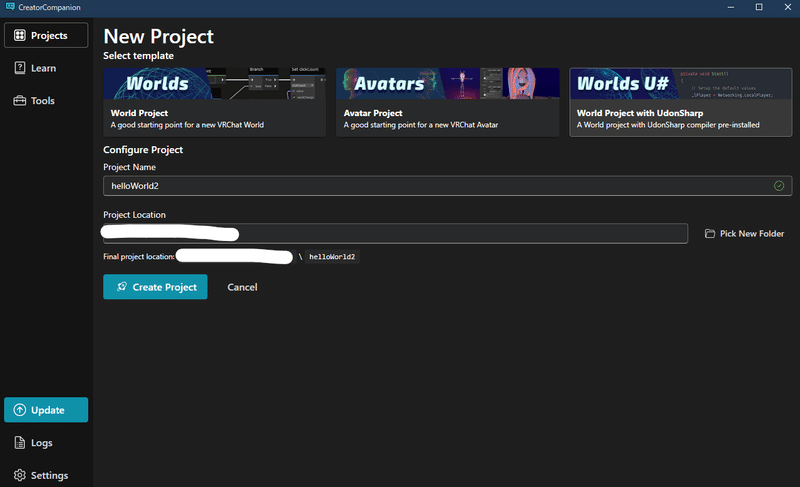
Task: Click the Logs document icon
Action: click(19, 443)
